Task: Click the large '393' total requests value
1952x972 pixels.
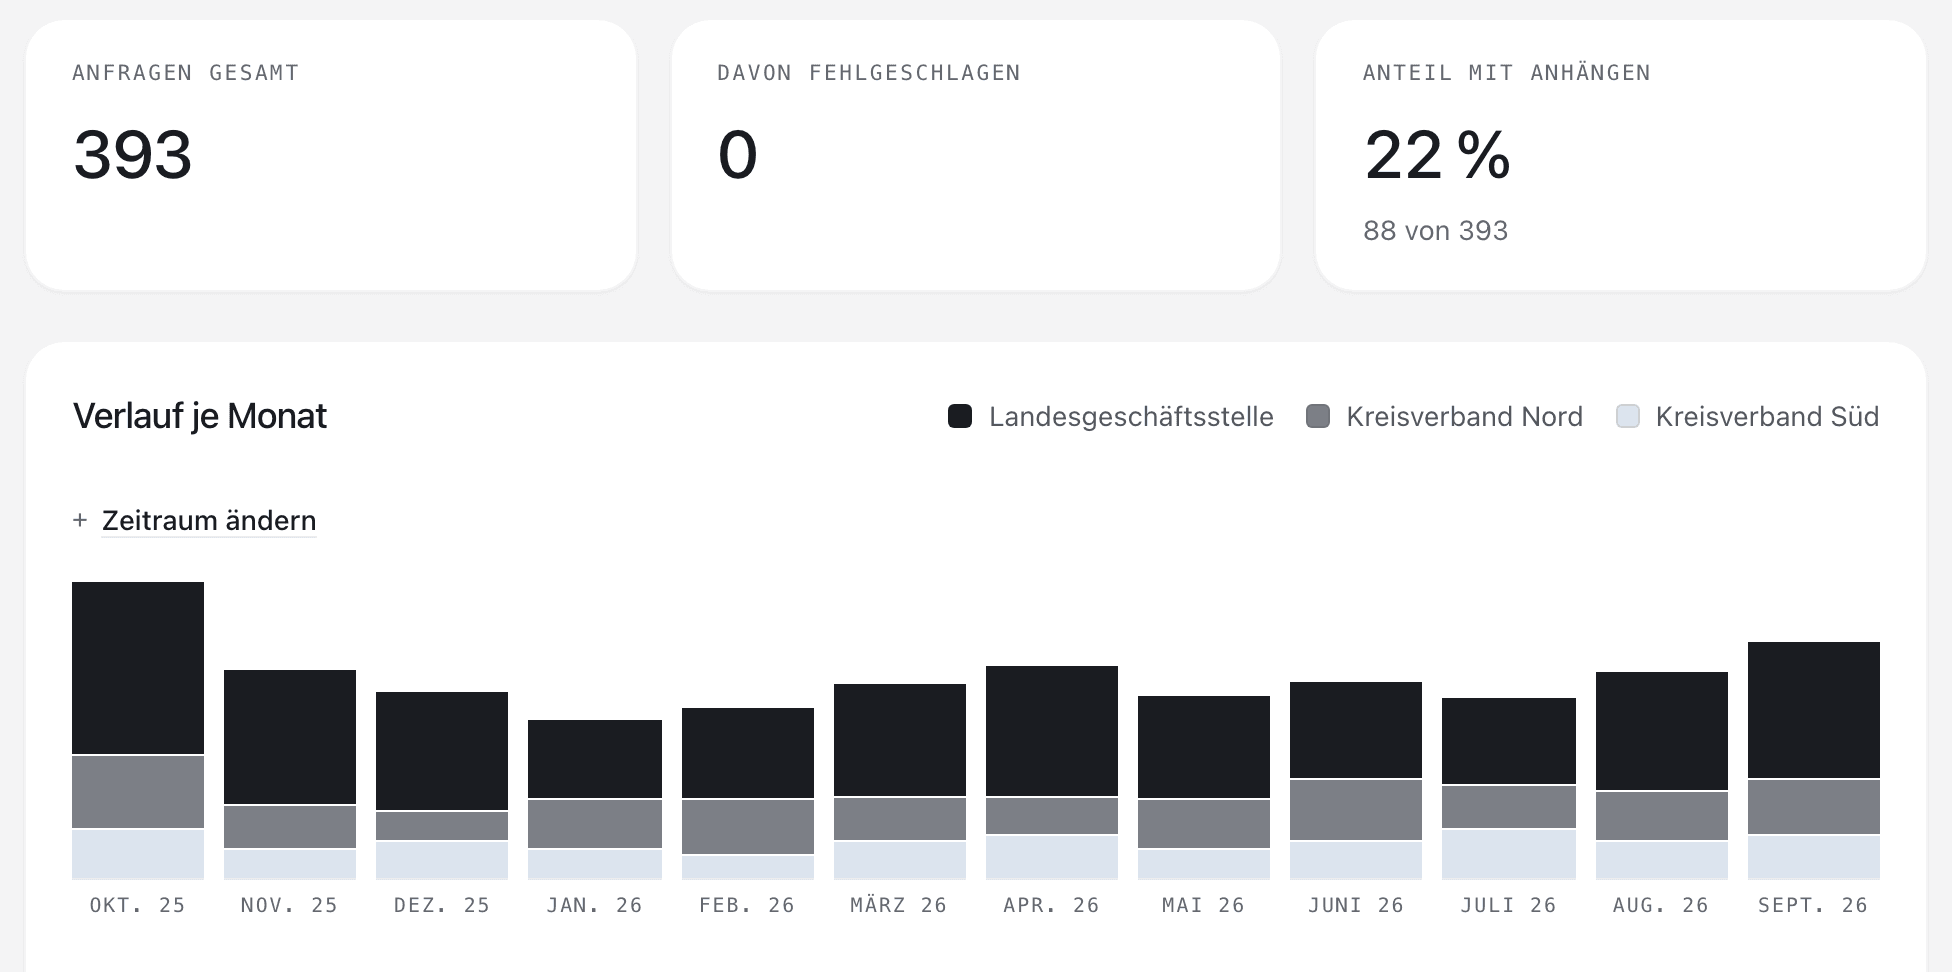Action: [x=133, y=155]
